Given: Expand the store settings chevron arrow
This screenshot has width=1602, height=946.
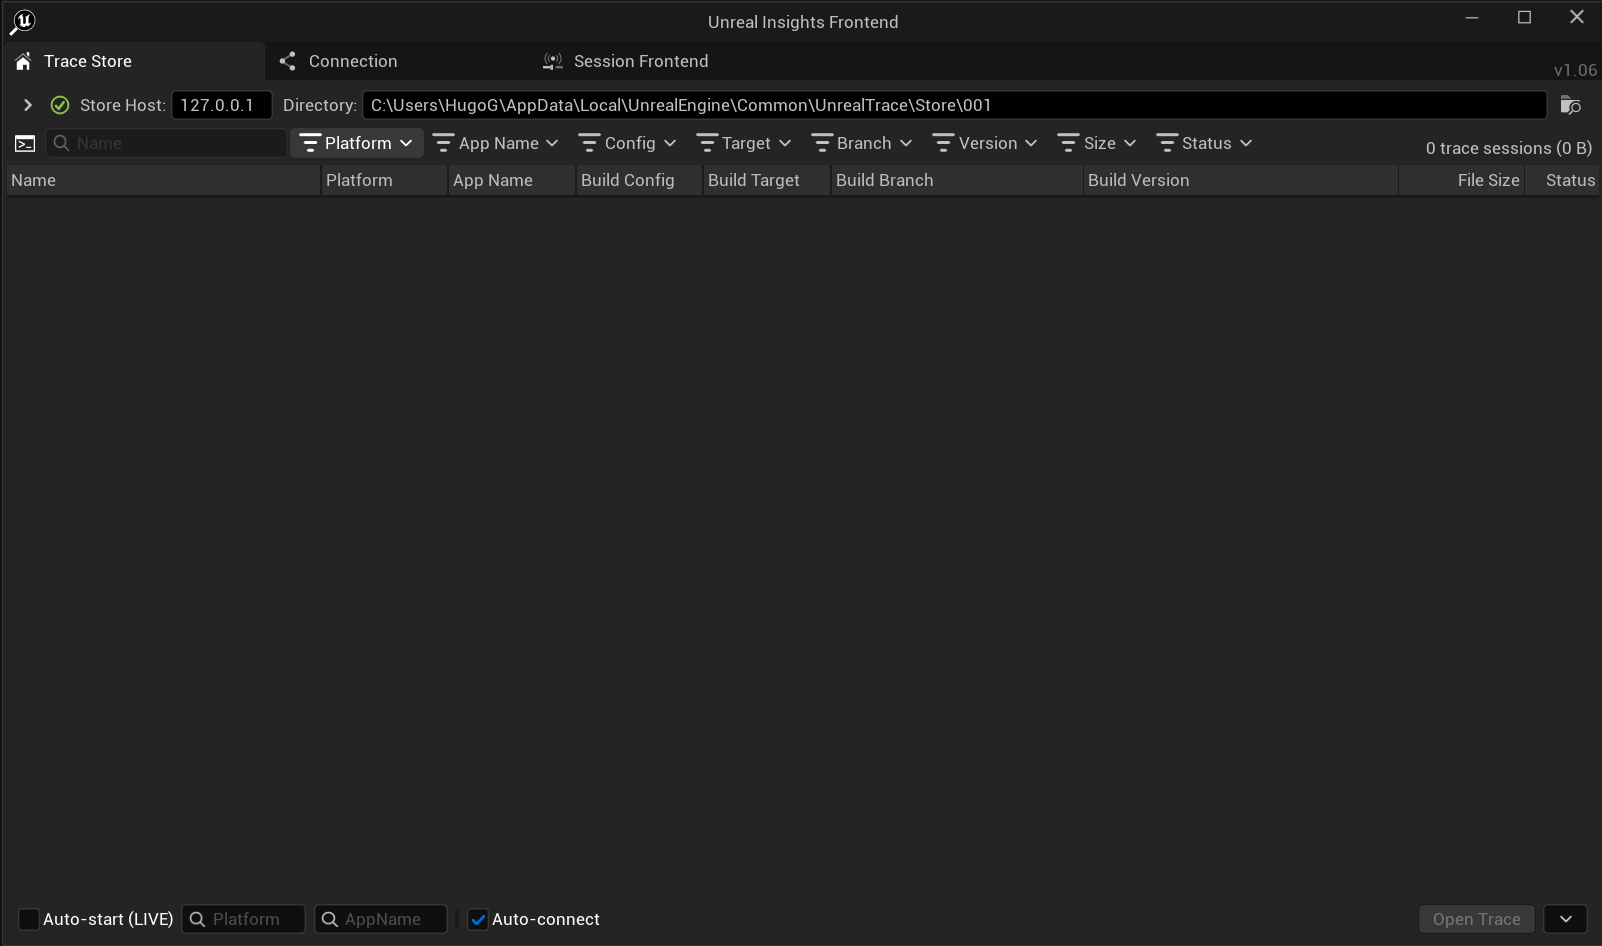Looking at the screenshot, I should (x=28, y=105).
